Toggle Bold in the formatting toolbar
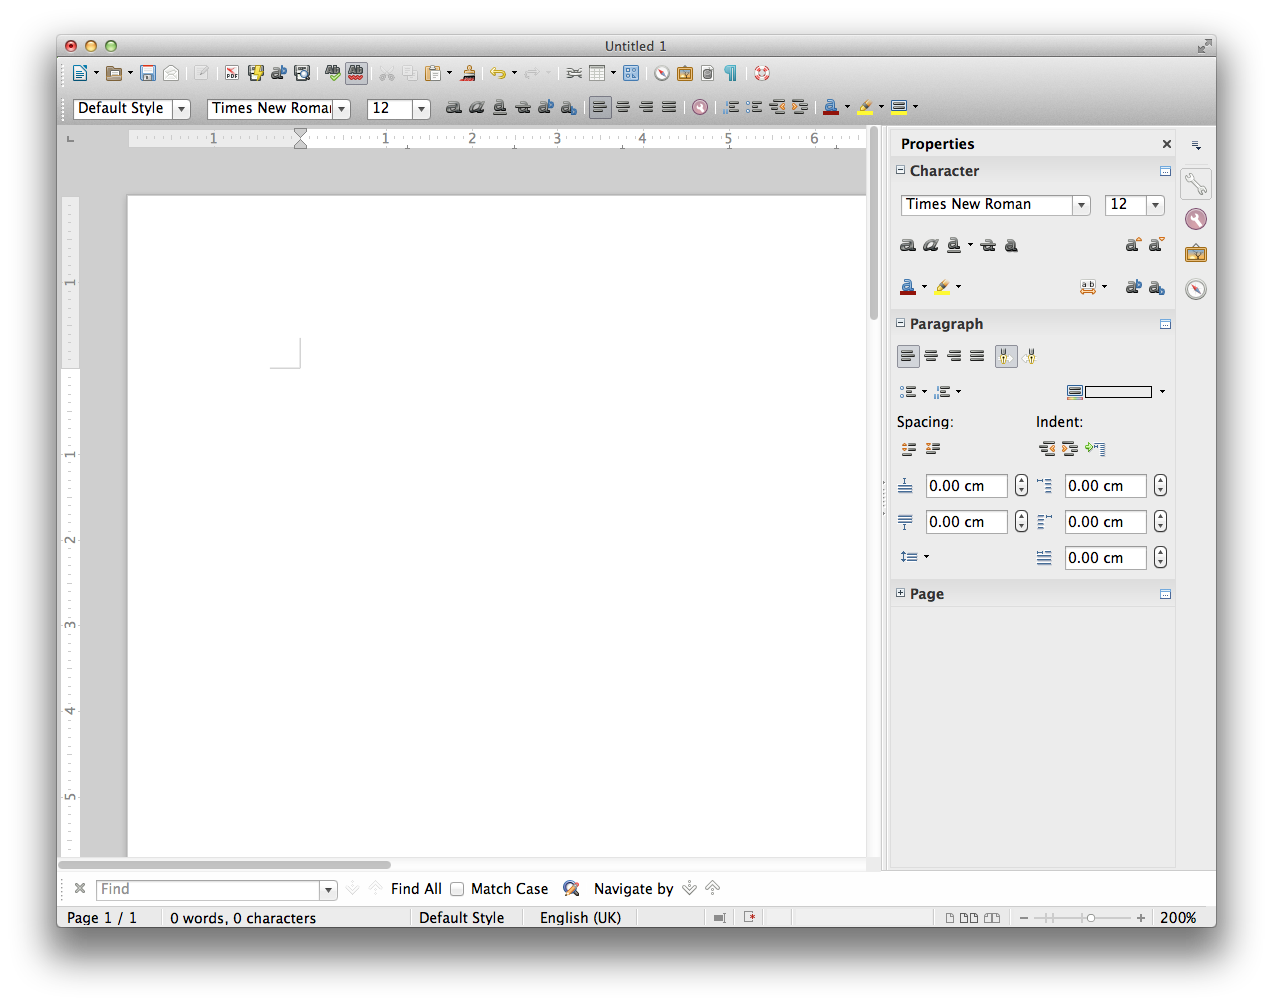The image size is (1273, 1006). click(x=454, y=107)
